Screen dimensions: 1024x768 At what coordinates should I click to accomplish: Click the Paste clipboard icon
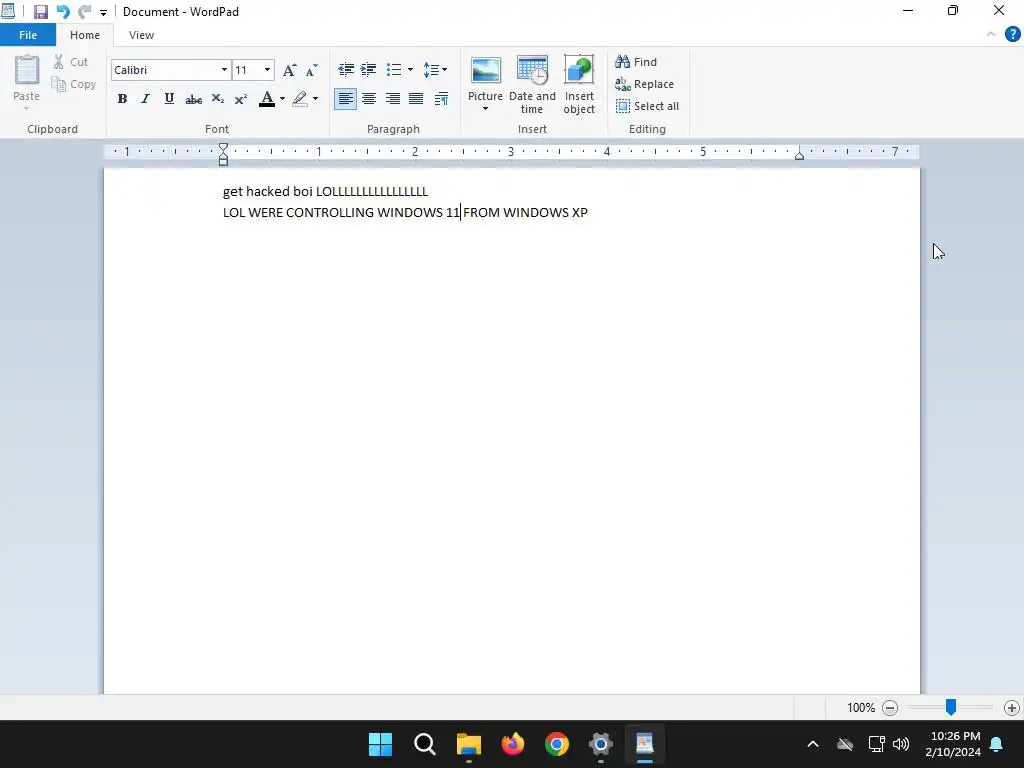pos(27,70)
